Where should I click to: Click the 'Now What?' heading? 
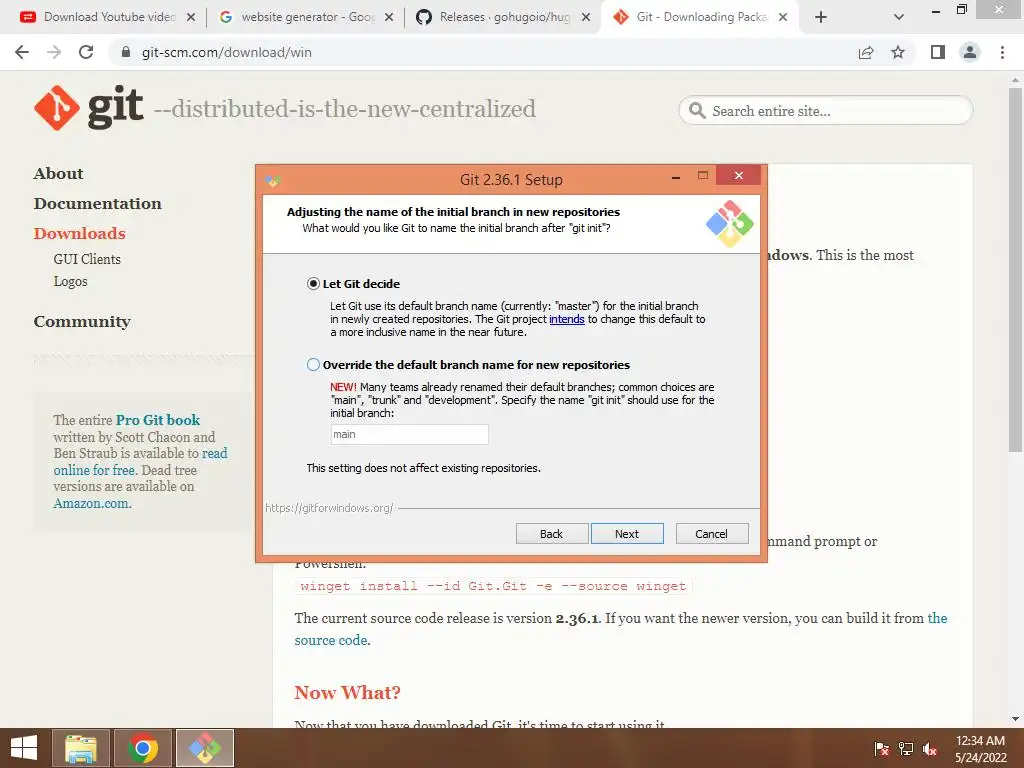tap(347, 692)
